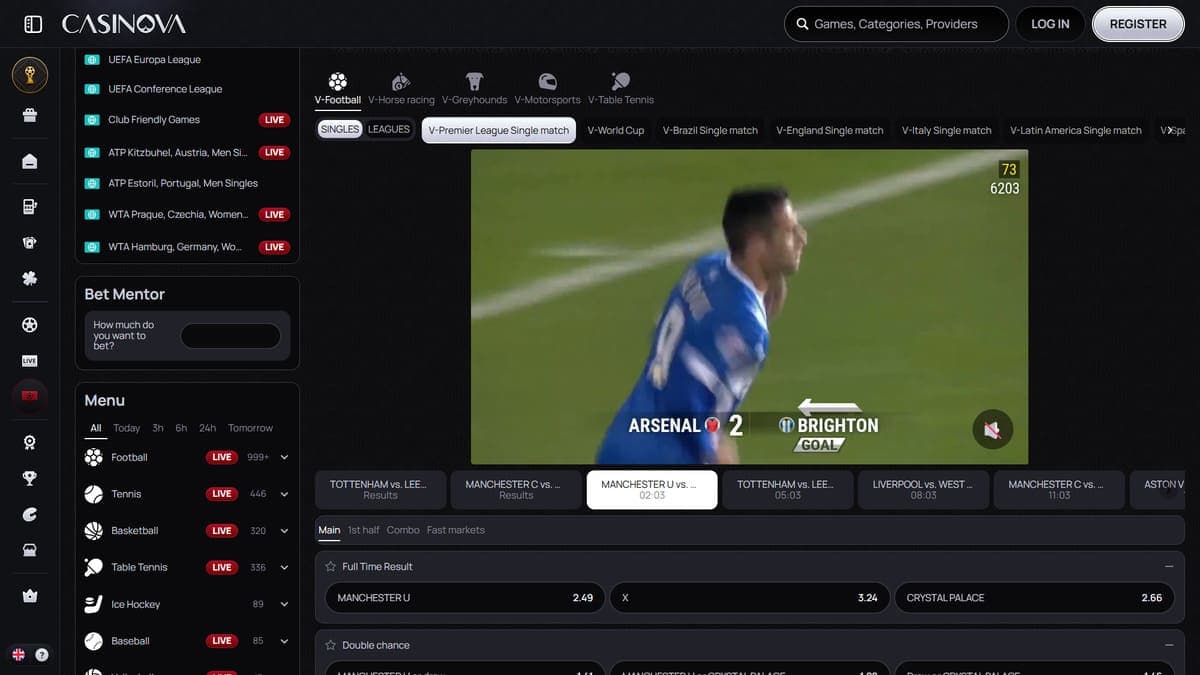
Task: Open the gift box promotions icon
Action: (30, 116)
